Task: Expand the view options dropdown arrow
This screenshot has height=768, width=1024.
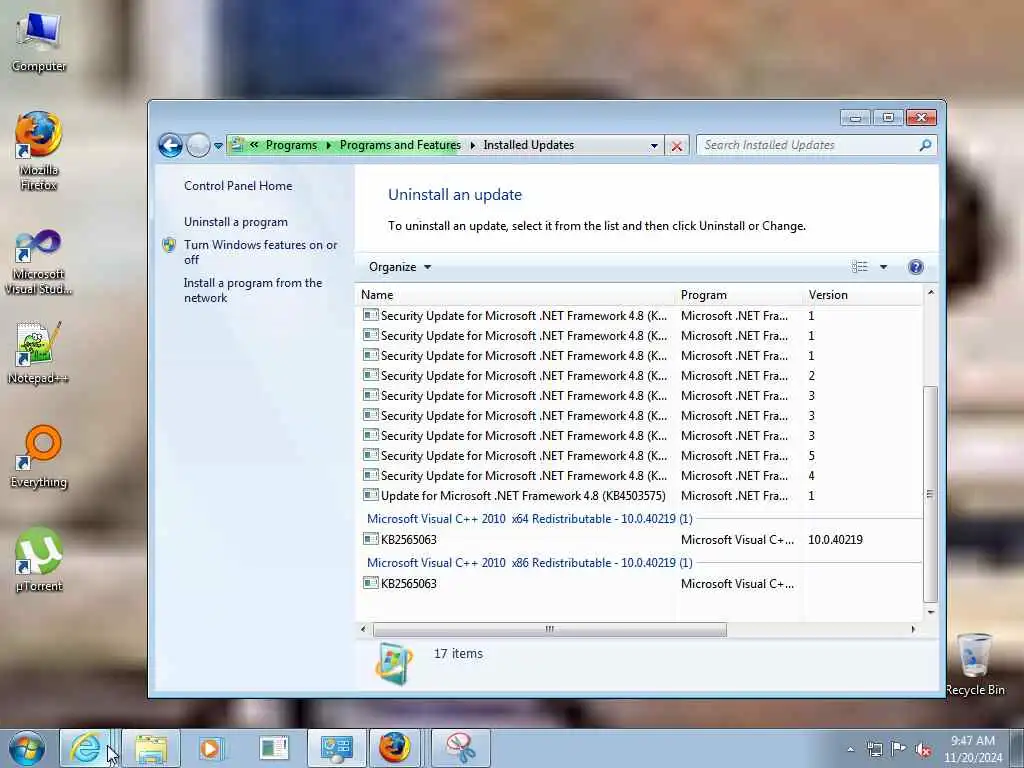Action: pyautogui.click(x=883, y=266)
